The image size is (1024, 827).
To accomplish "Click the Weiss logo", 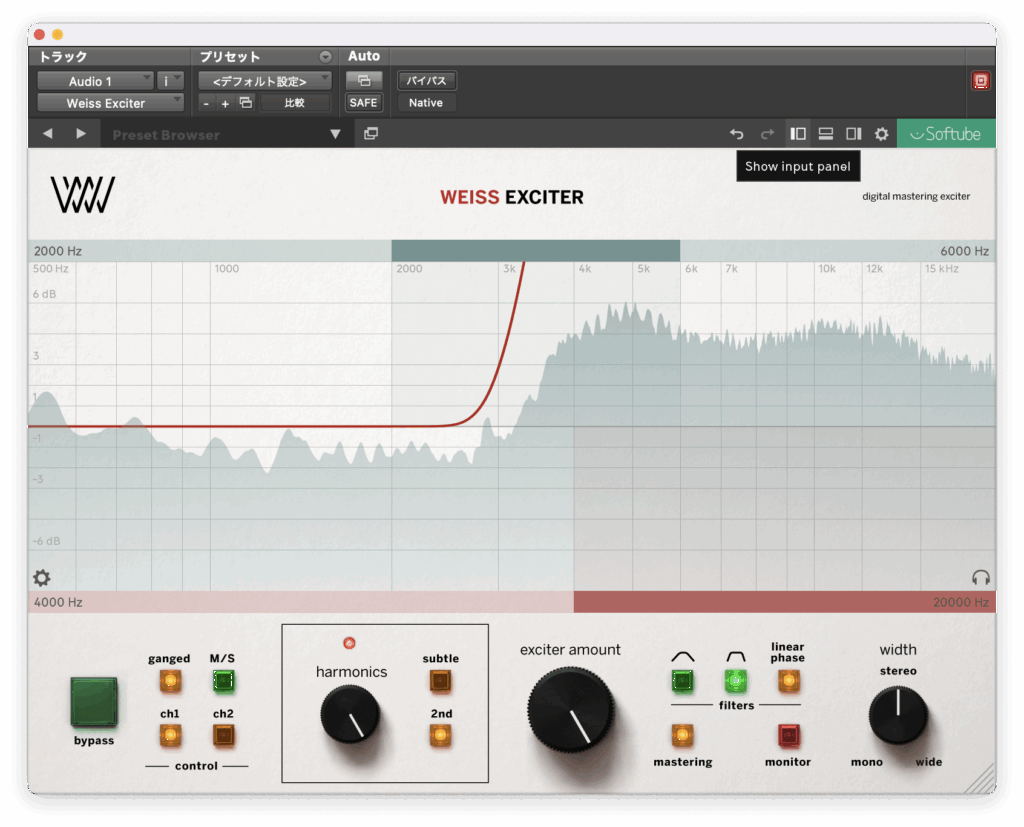I will tap(83, 195).
